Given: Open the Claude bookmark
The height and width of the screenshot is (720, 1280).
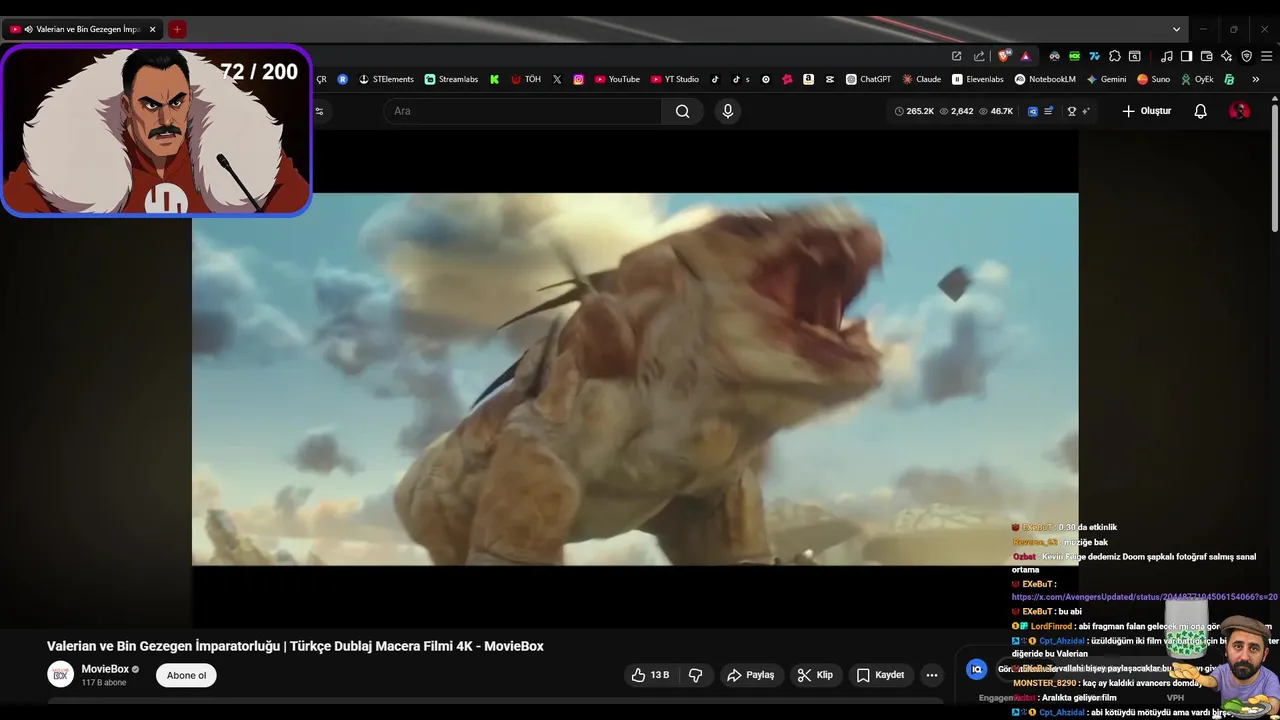Looking at the screenshot, I should (921, 79).
